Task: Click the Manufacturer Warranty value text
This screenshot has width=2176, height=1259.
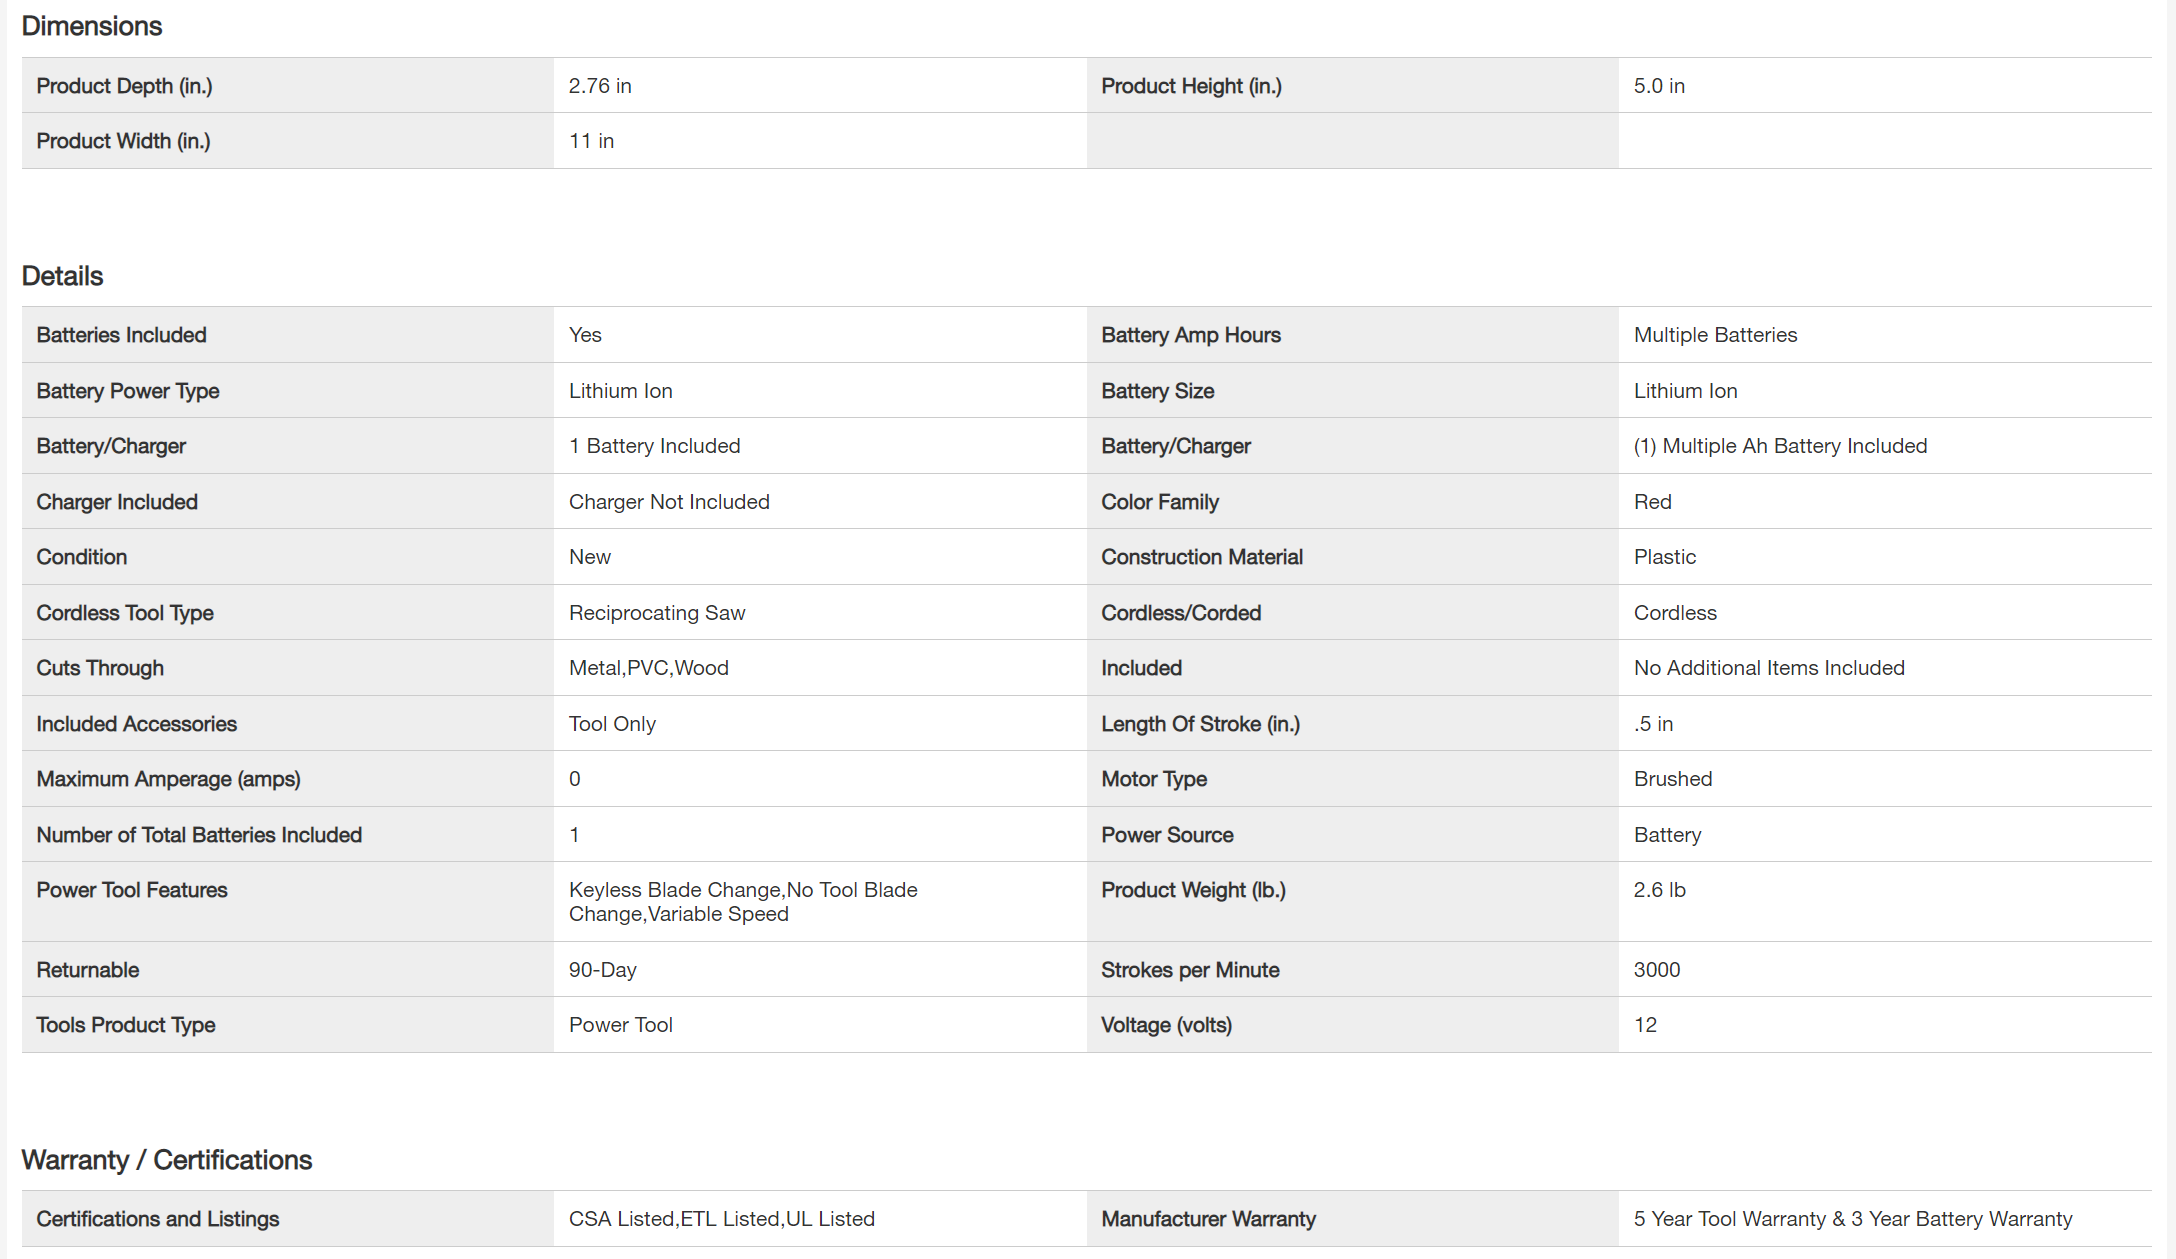Action: point(1852,1219)
